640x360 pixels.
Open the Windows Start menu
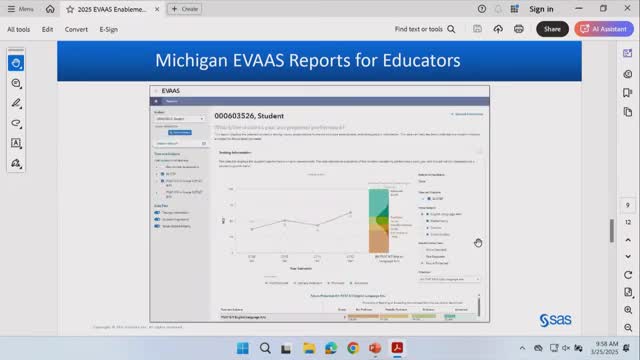242,348
